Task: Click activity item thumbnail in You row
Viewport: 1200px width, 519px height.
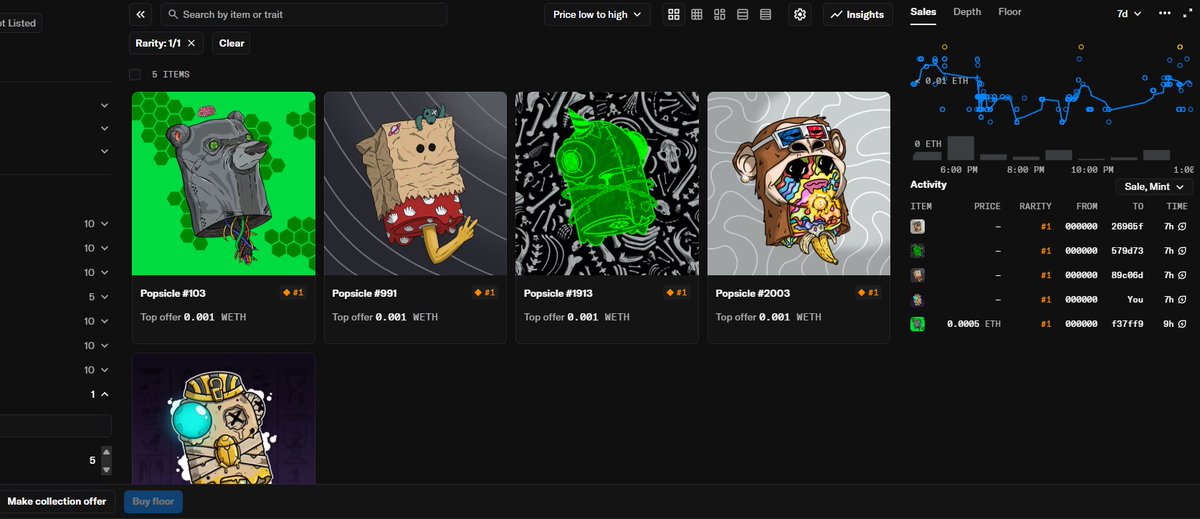Action: click(x=917, y=299)
